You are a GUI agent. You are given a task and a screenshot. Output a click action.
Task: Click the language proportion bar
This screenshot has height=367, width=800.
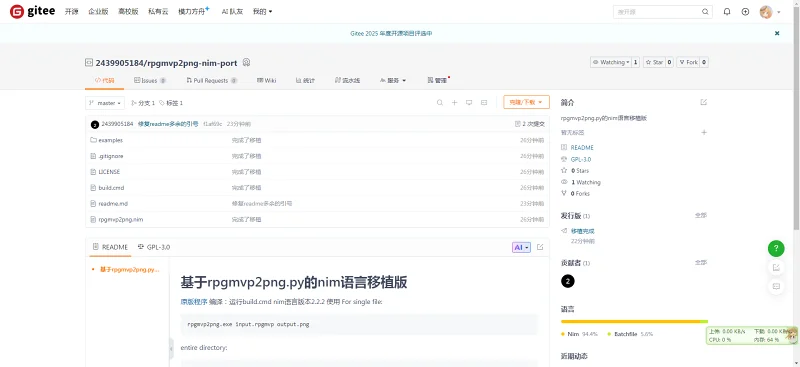(634, 322)
